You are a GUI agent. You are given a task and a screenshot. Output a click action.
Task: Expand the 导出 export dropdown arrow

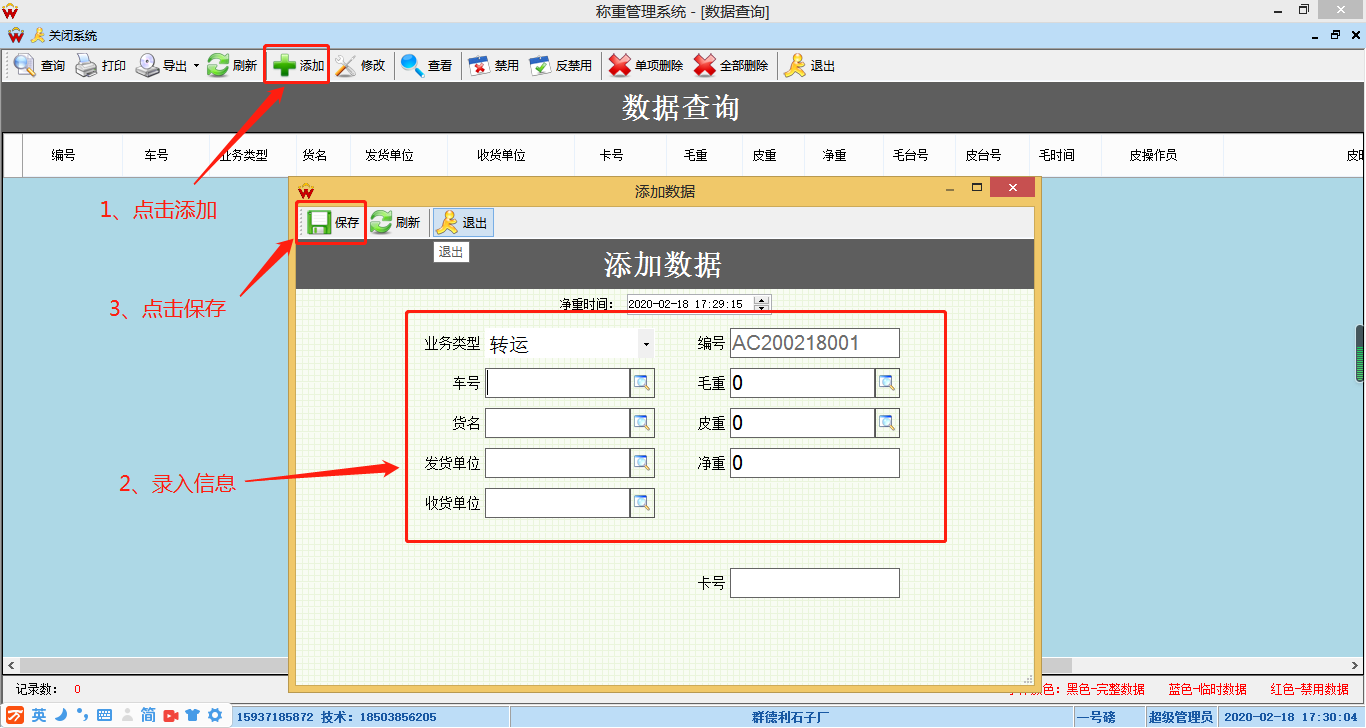click(196, 66)
